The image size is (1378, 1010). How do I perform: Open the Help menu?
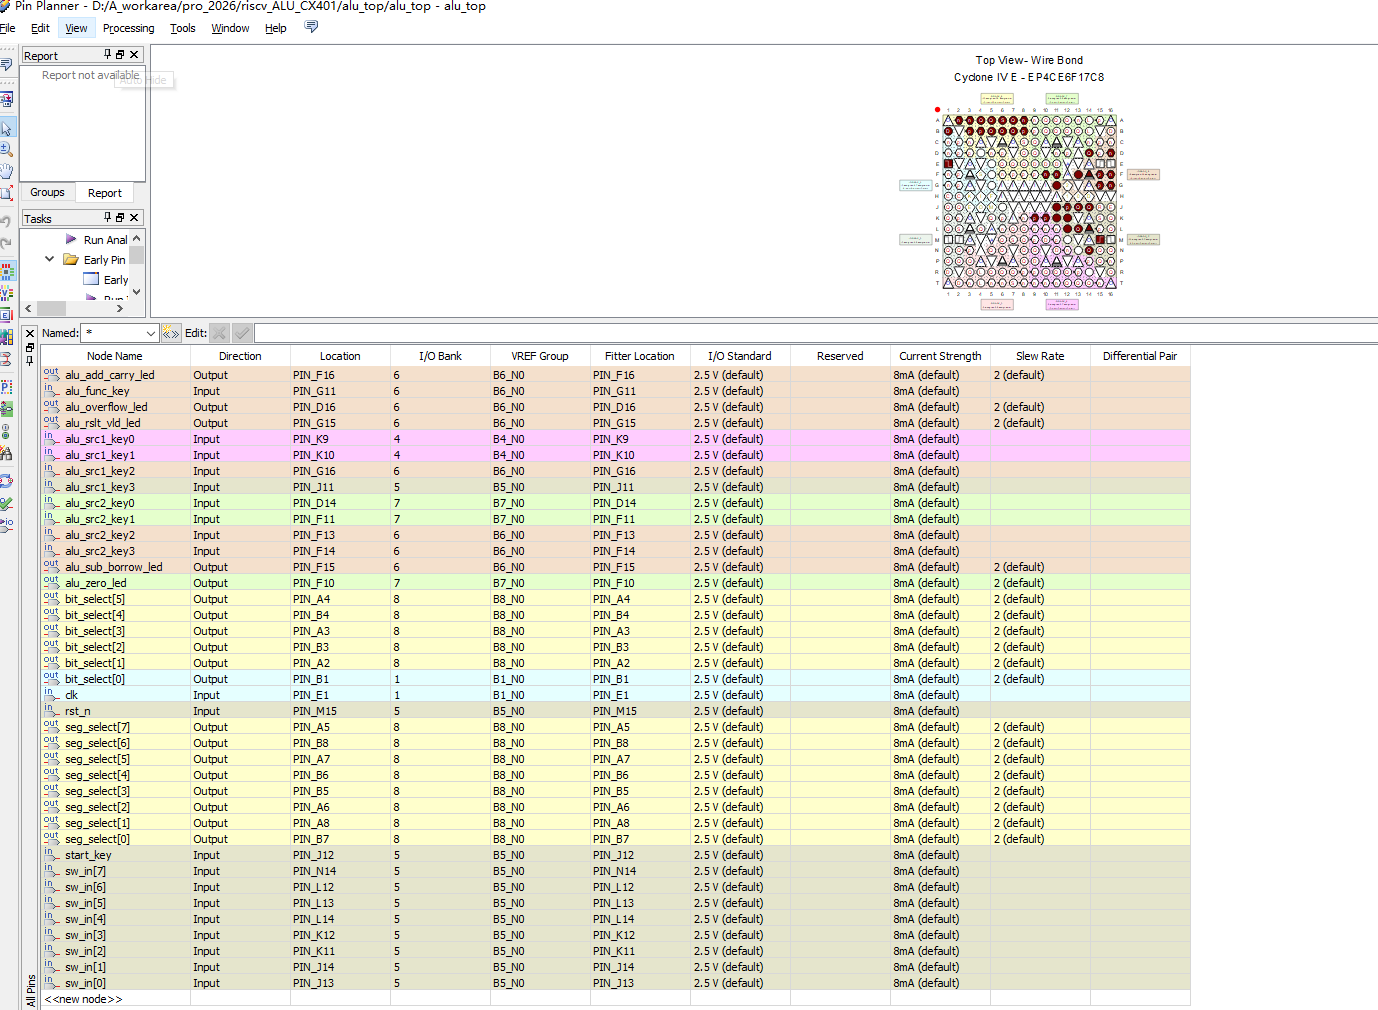276,28
